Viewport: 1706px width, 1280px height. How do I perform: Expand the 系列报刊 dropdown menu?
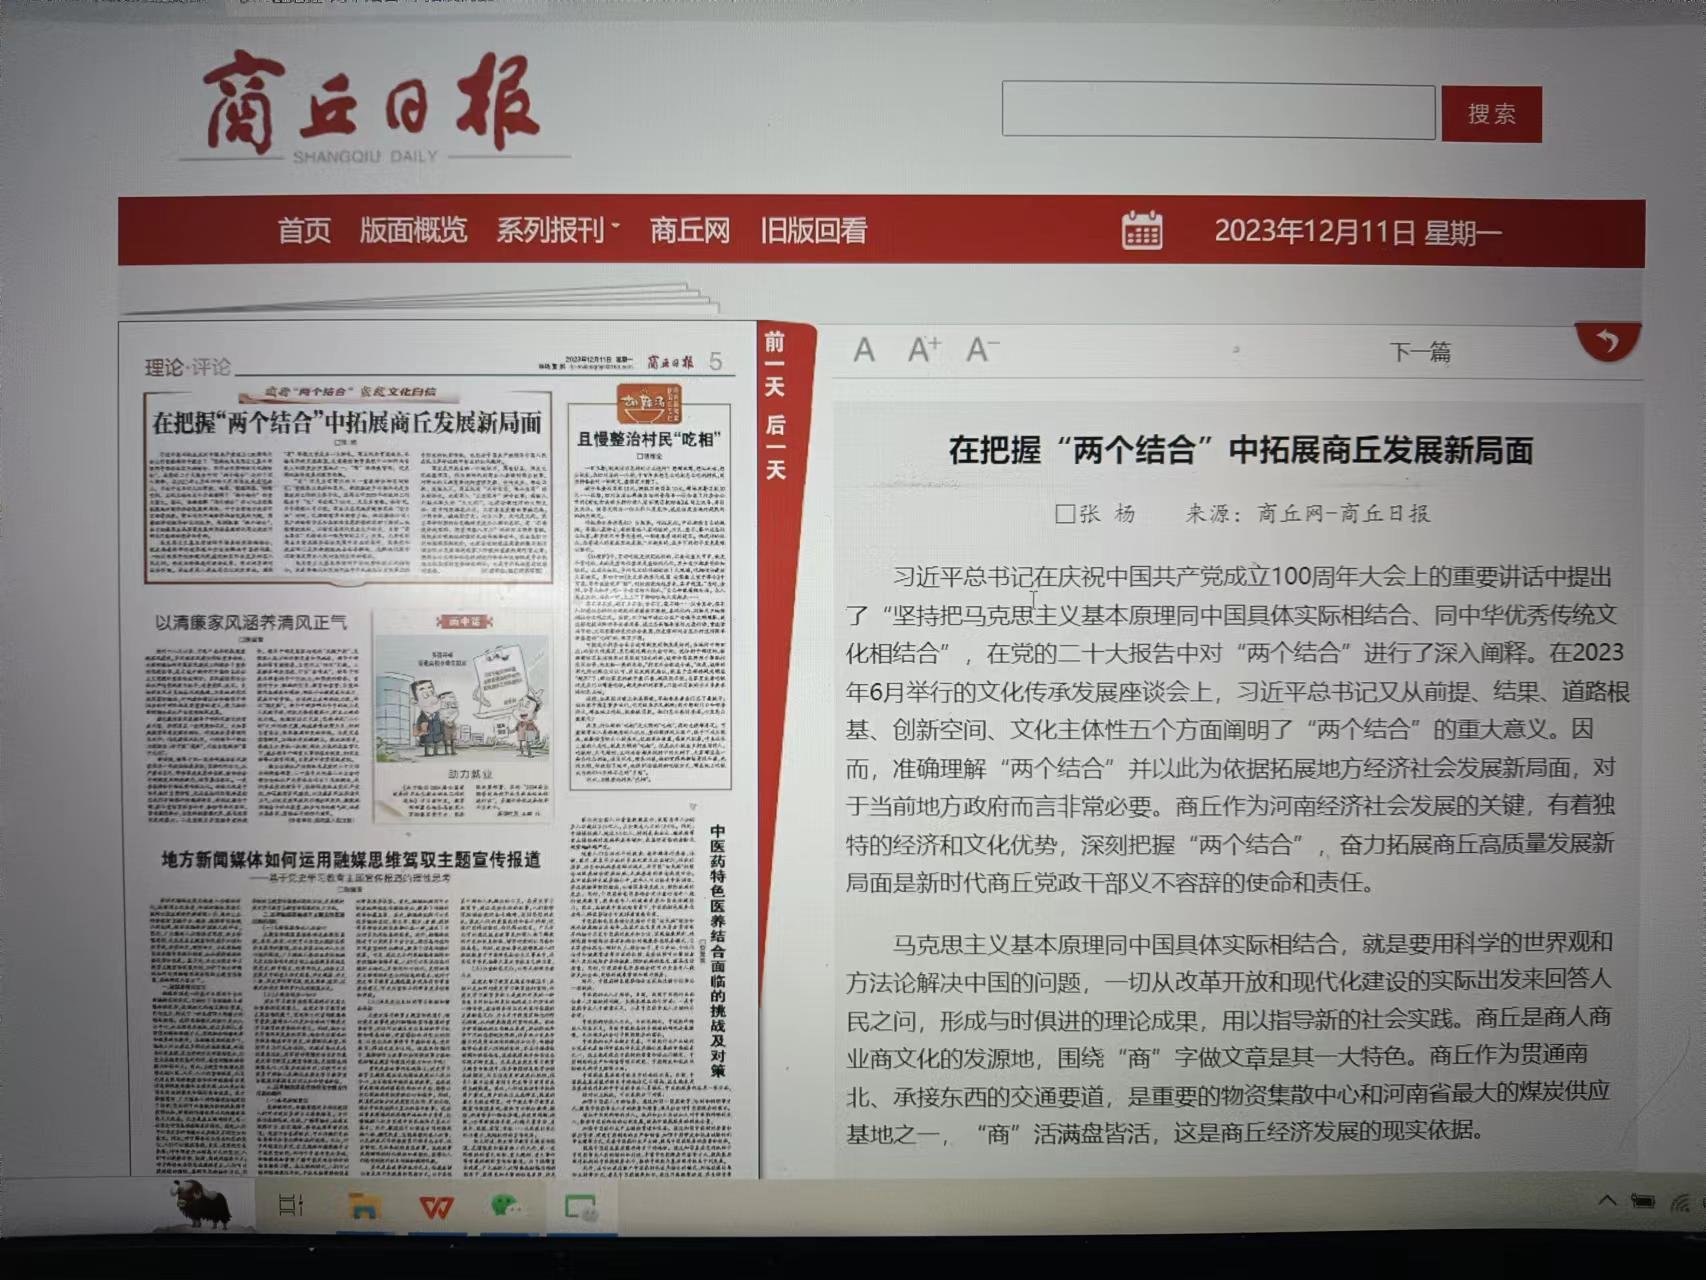point(556,231)
